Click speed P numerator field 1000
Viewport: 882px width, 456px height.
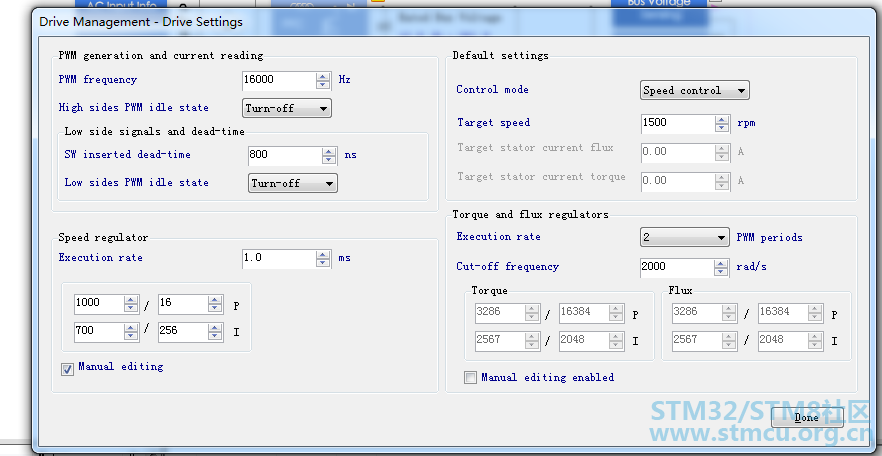click(x=99, y=304)
